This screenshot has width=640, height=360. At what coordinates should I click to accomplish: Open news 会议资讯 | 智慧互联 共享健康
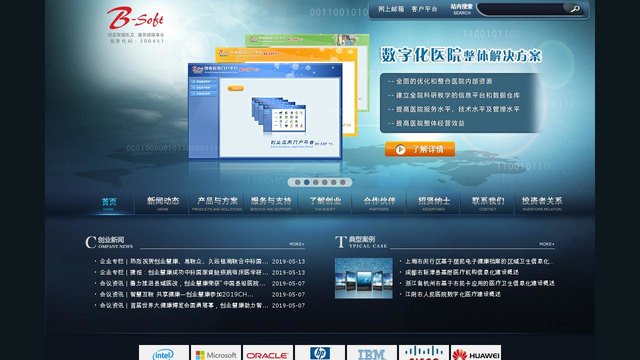coord(176,294)
